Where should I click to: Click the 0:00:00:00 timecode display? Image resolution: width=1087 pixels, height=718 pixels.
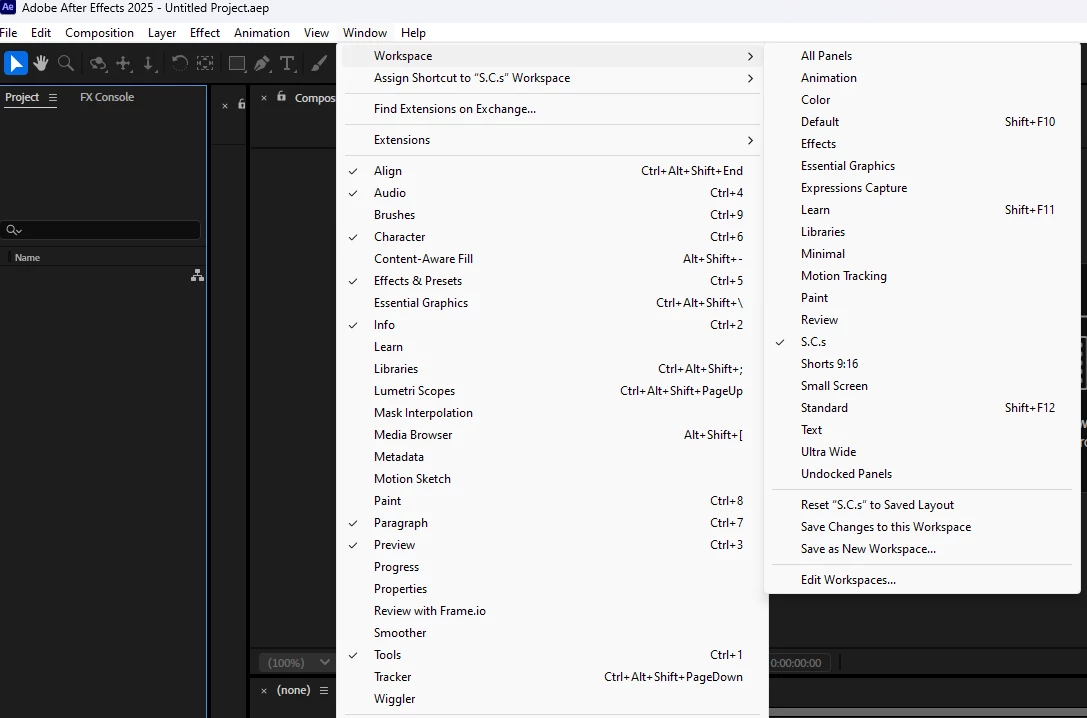796,663
